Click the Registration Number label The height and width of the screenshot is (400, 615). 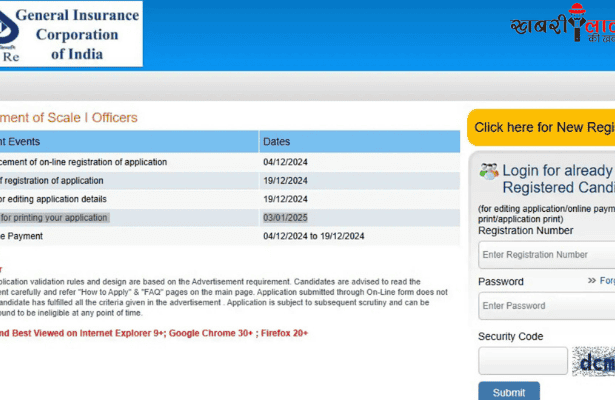526,231
